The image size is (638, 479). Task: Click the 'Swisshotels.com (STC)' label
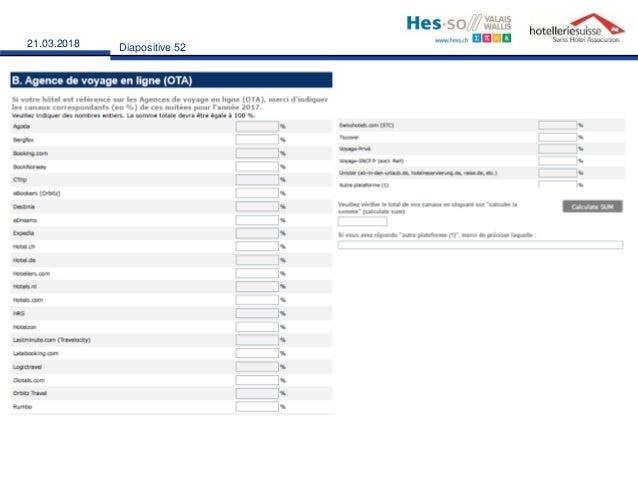367,125
